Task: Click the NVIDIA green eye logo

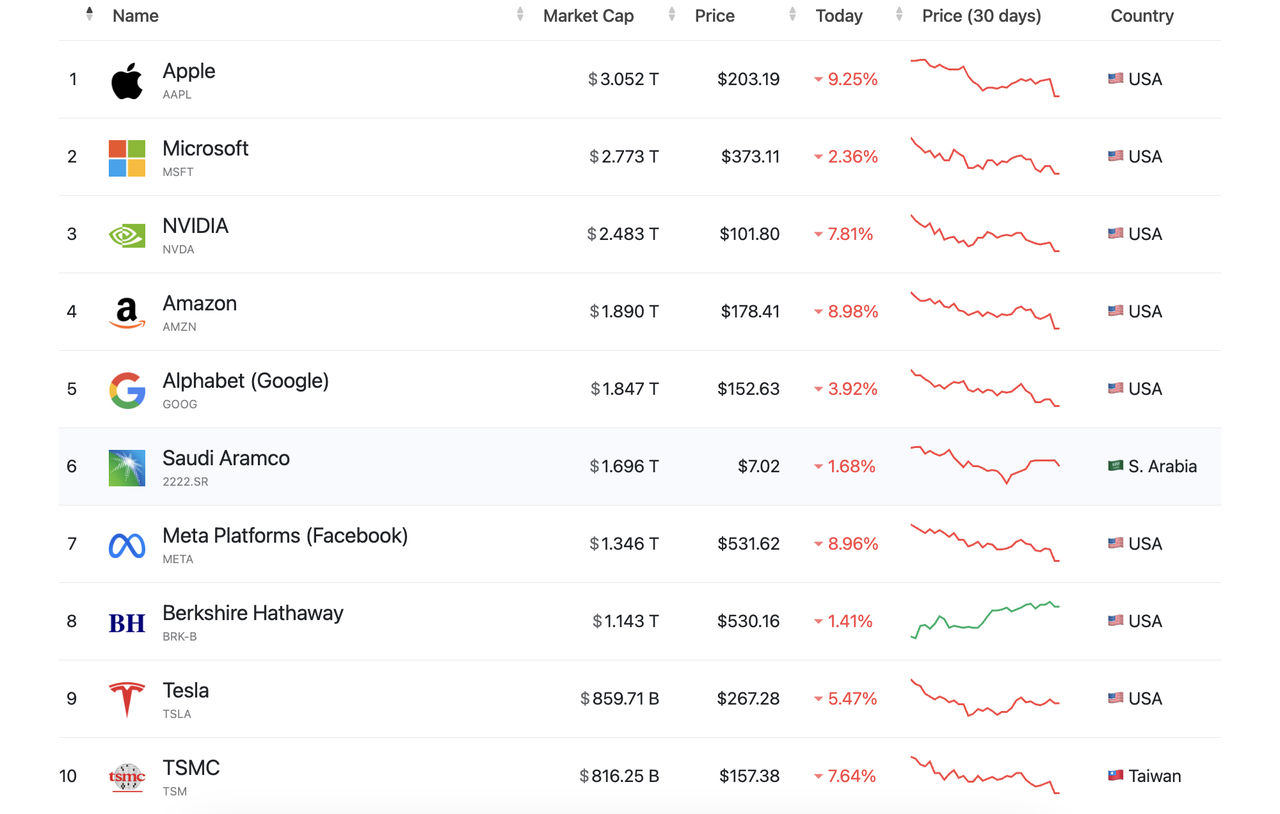Action: pos(127,235)
